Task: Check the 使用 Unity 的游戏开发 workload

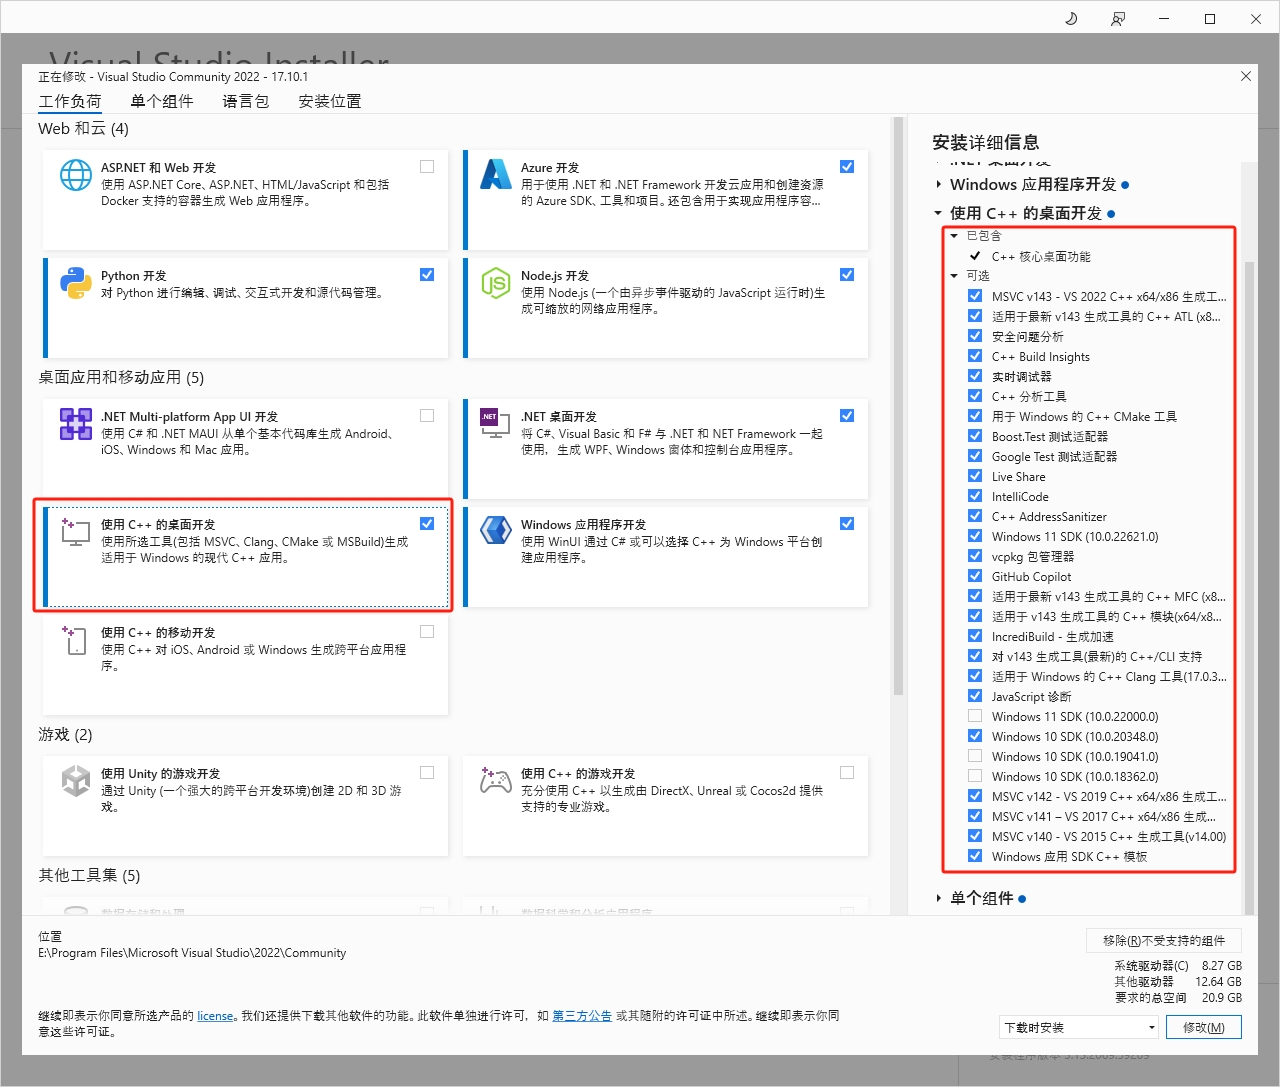Action: point(427,773)
